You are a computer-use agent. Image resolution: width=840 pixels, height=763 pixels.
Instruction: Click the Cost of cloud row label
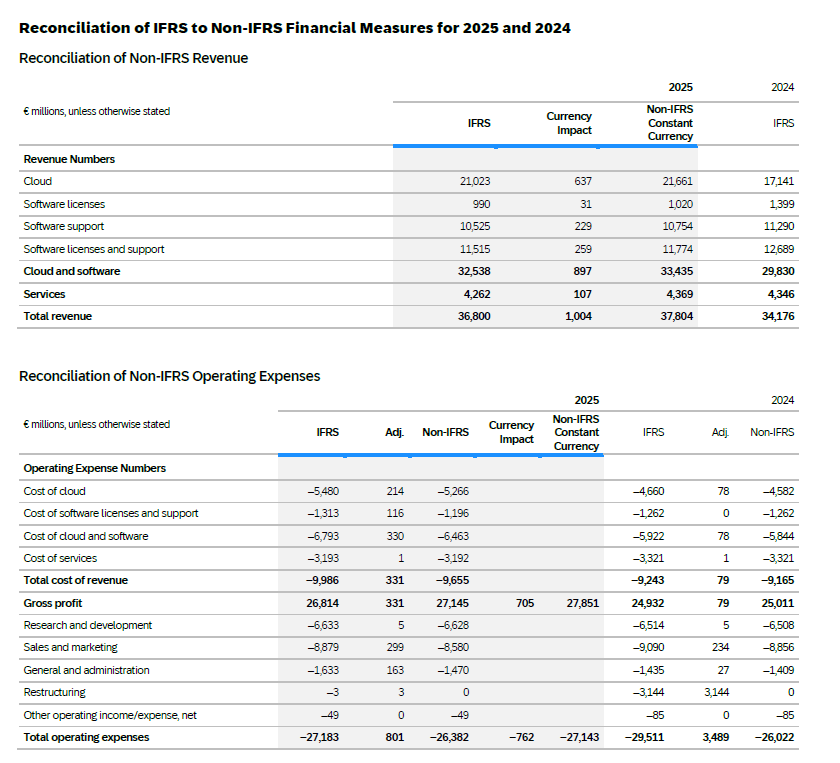[x=55, y=491]
